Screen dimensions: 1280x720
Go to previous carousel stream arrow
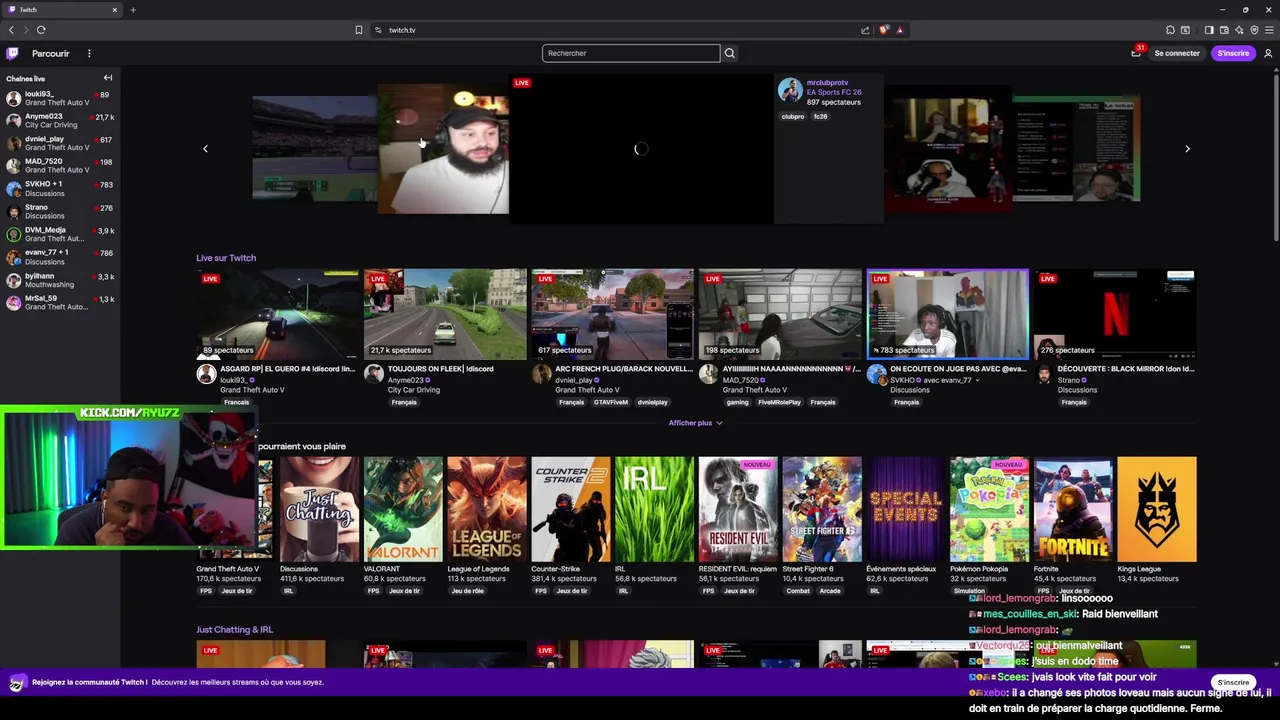(205, 149)
